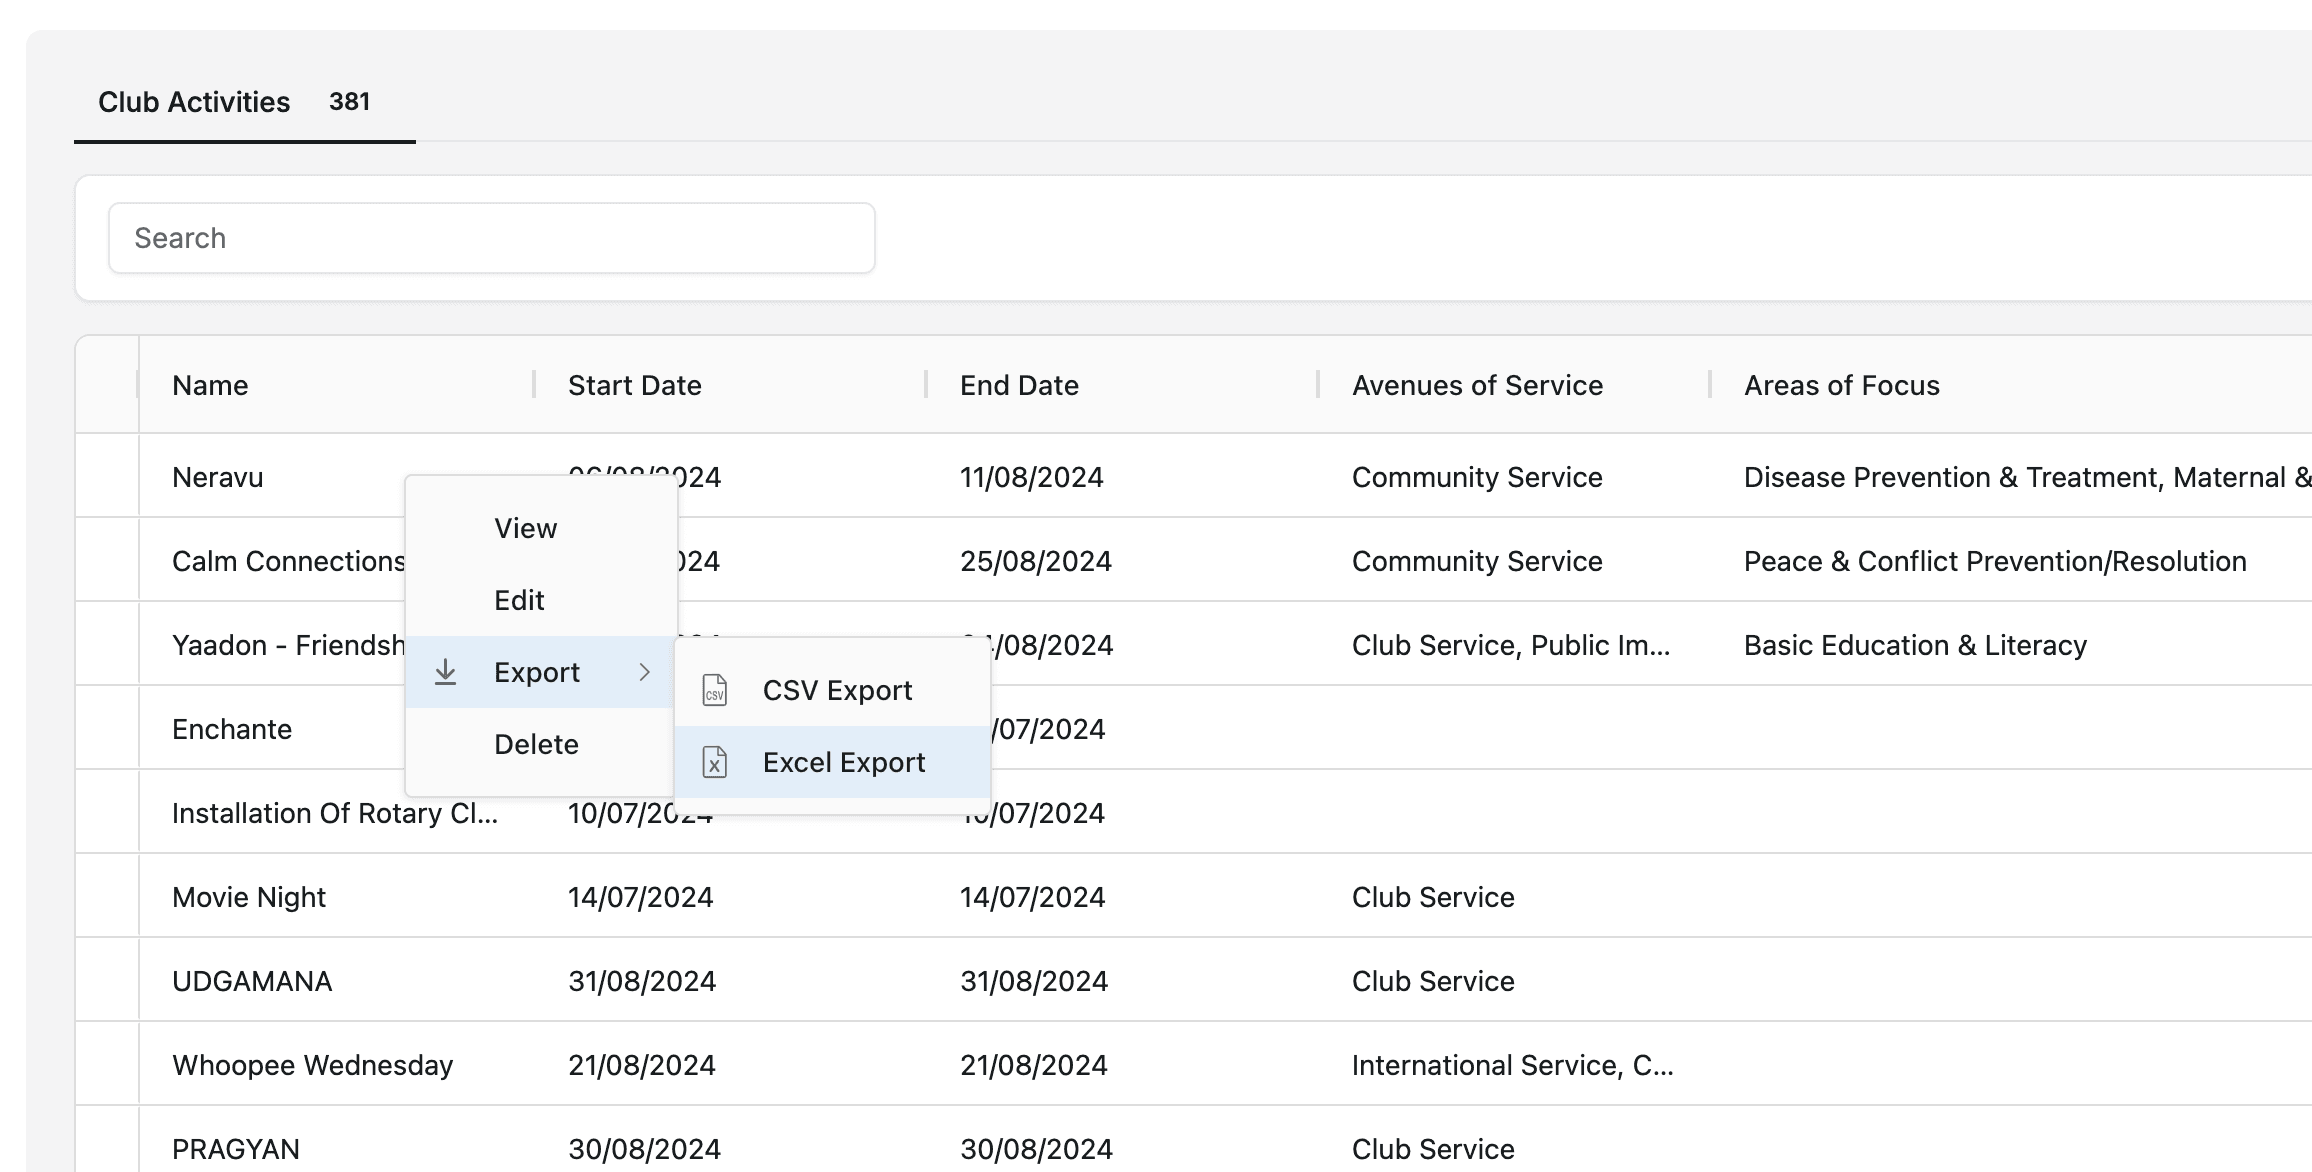
Task: Select View from the context menu
Action: 525,528
